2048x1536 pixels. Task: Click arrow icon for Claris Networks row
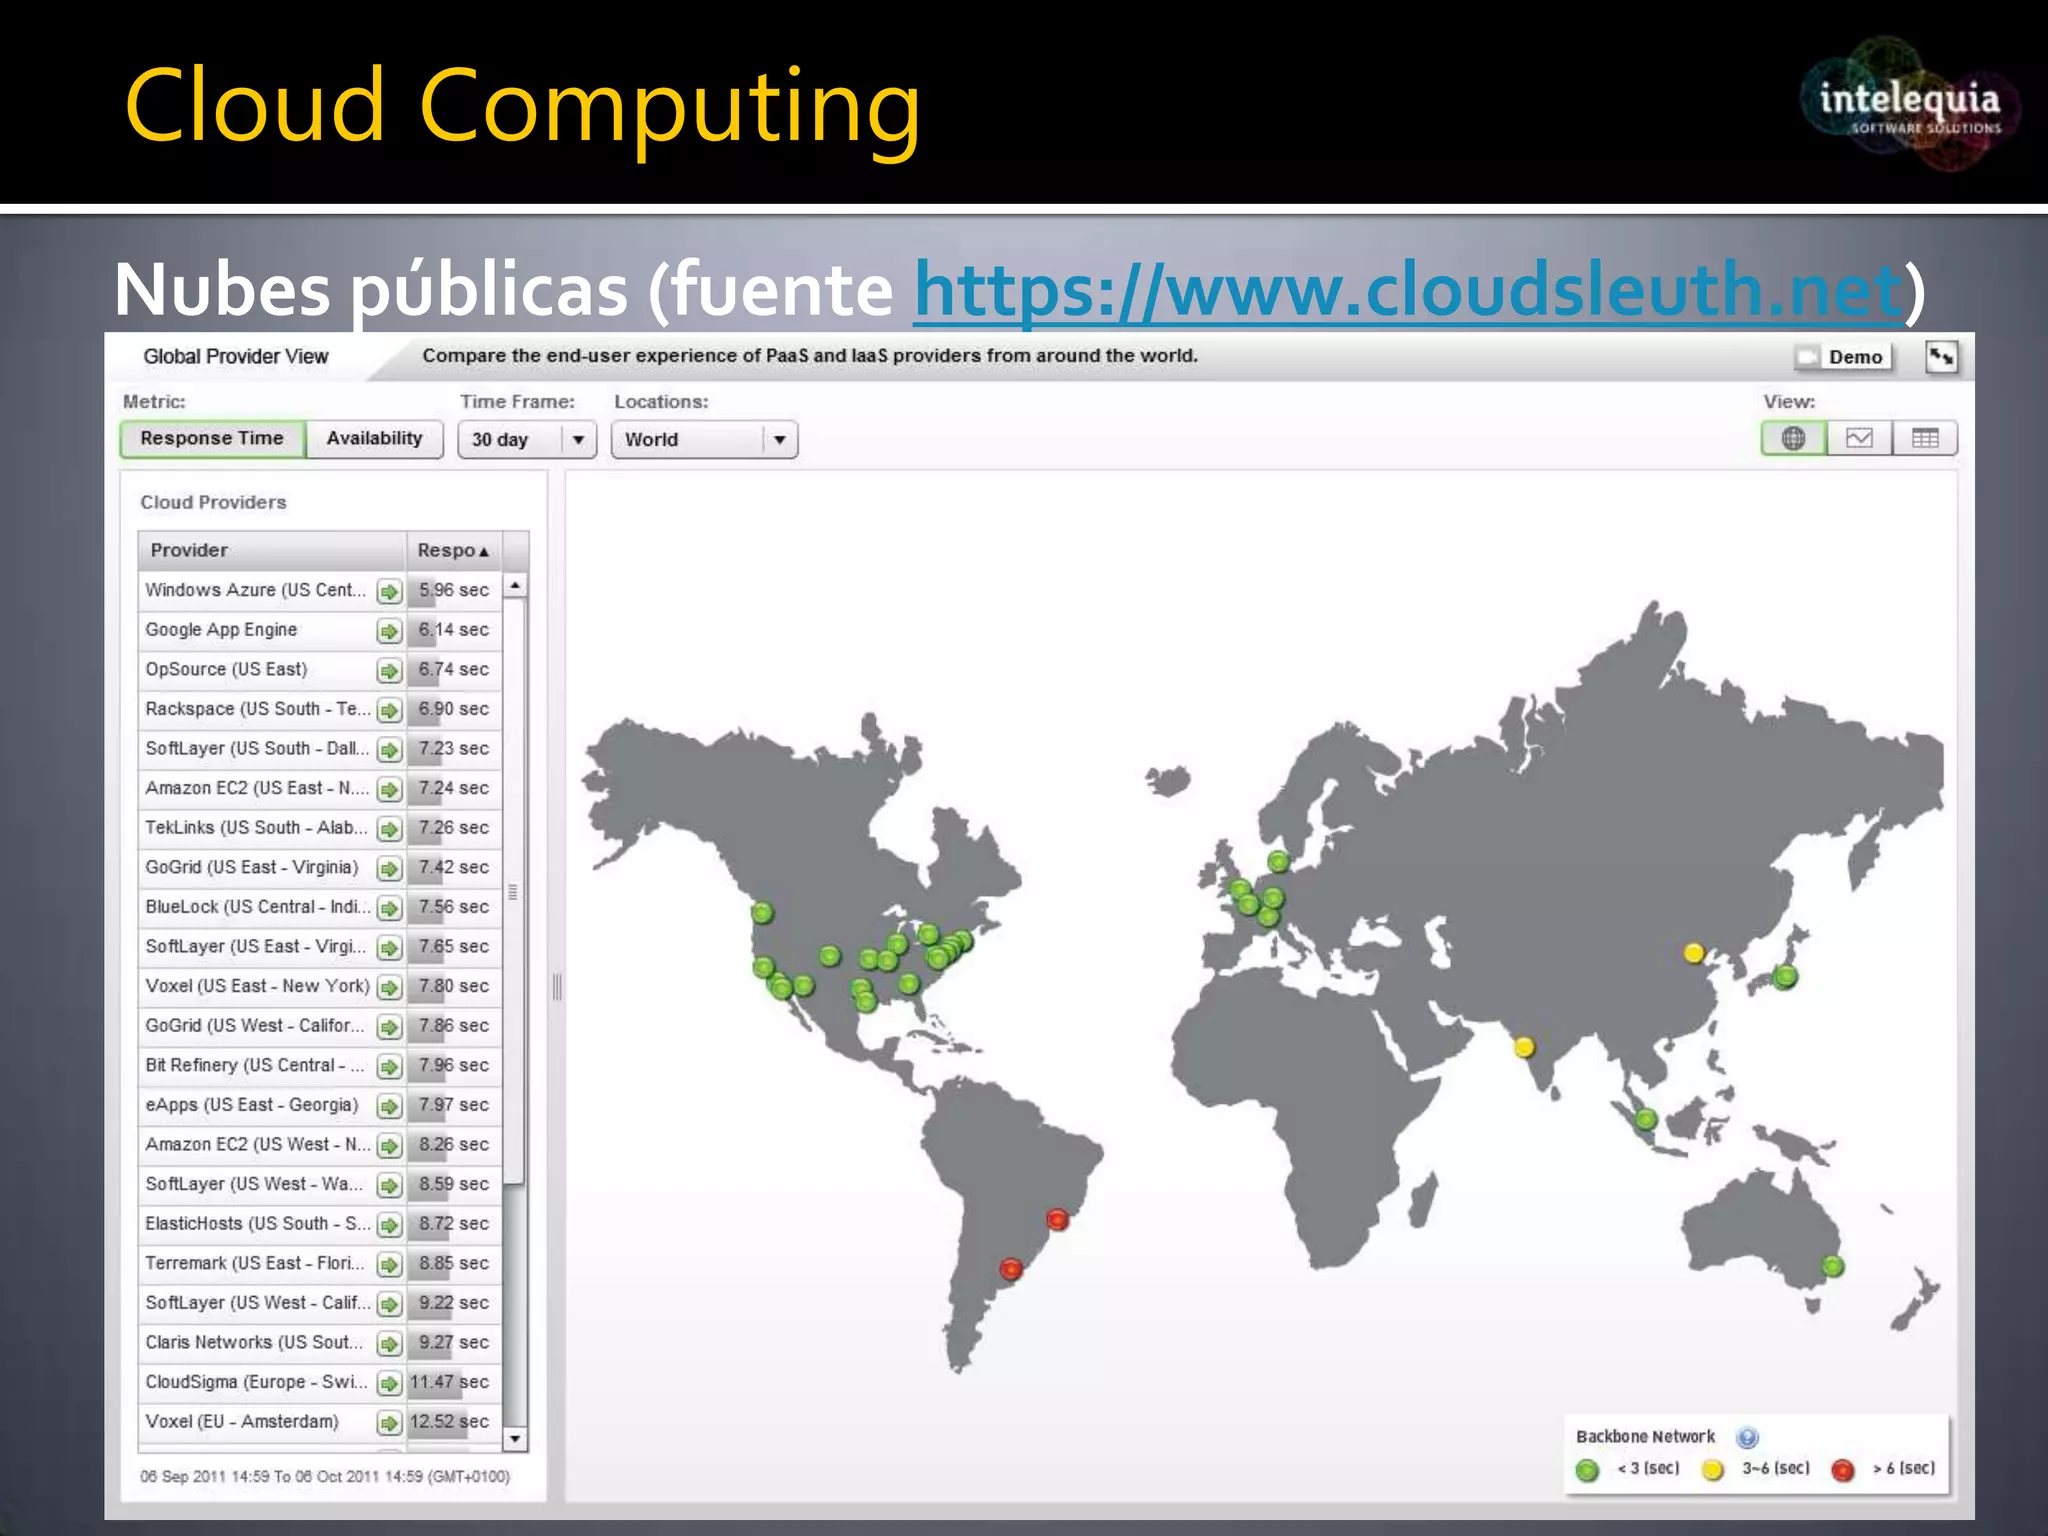(x=389, y=1344)
